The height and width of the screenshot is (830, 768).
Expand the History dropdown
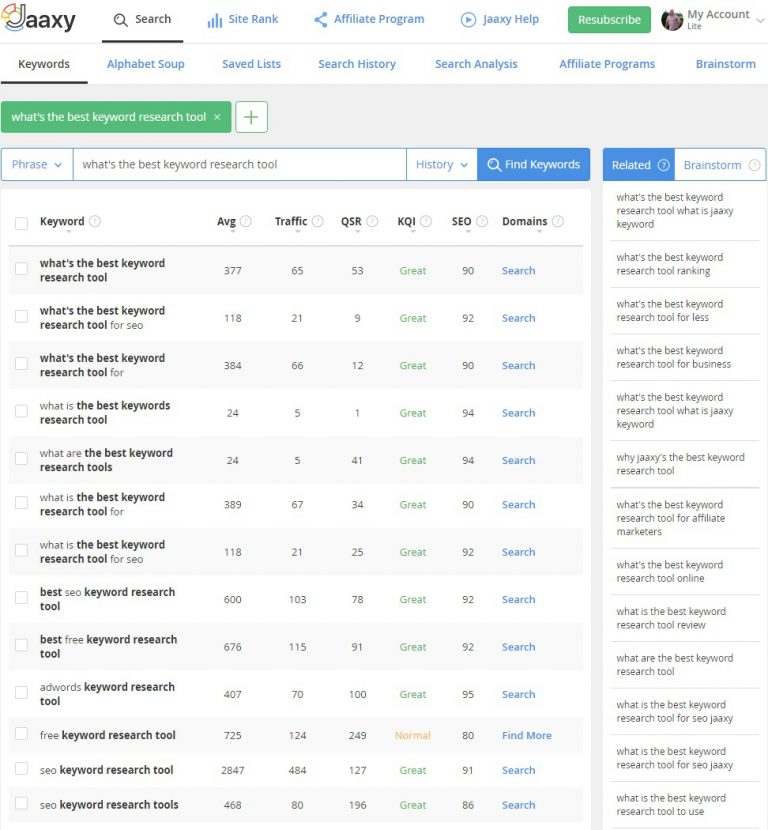(440, 164)
